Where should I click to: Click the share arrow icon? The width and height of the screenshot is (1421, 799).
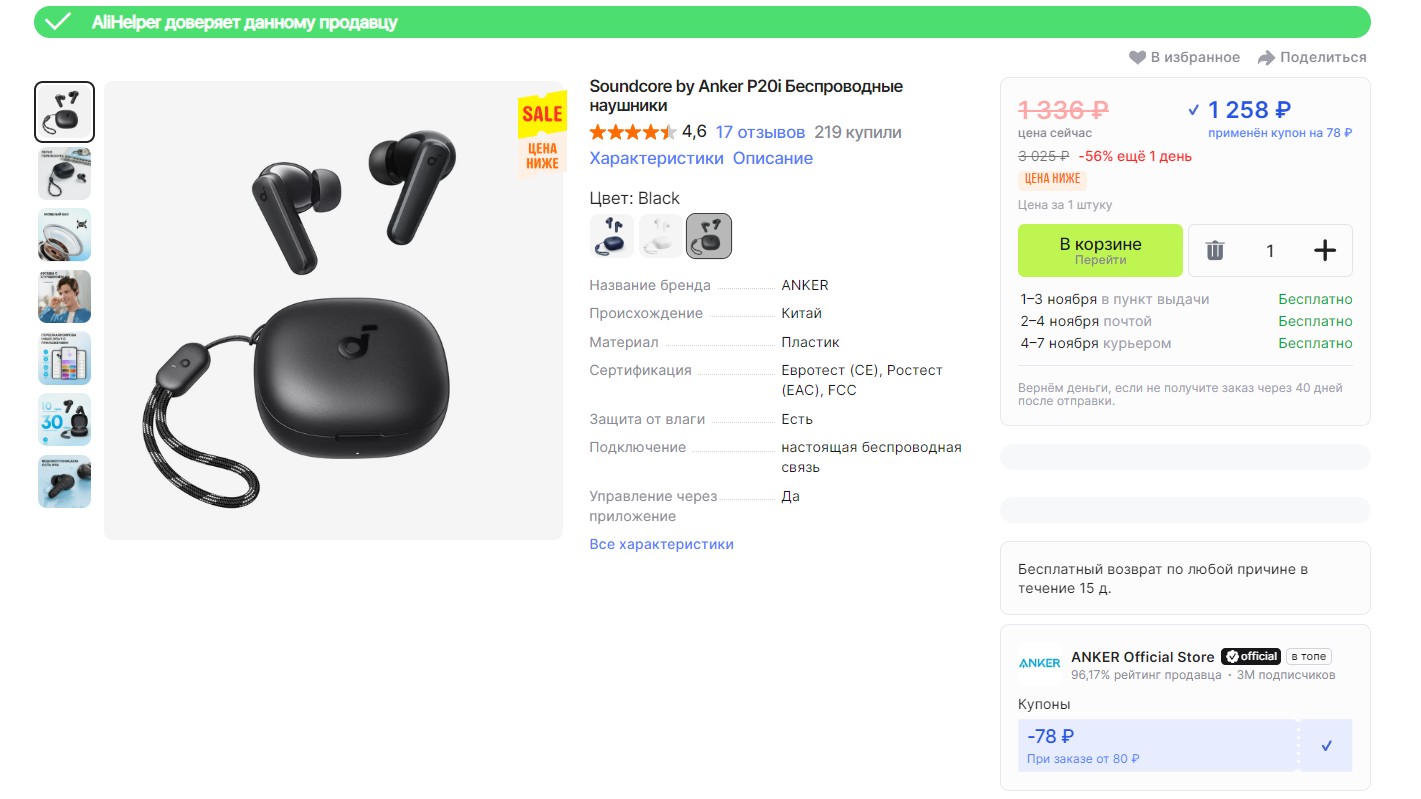[x=1266, y=58]
